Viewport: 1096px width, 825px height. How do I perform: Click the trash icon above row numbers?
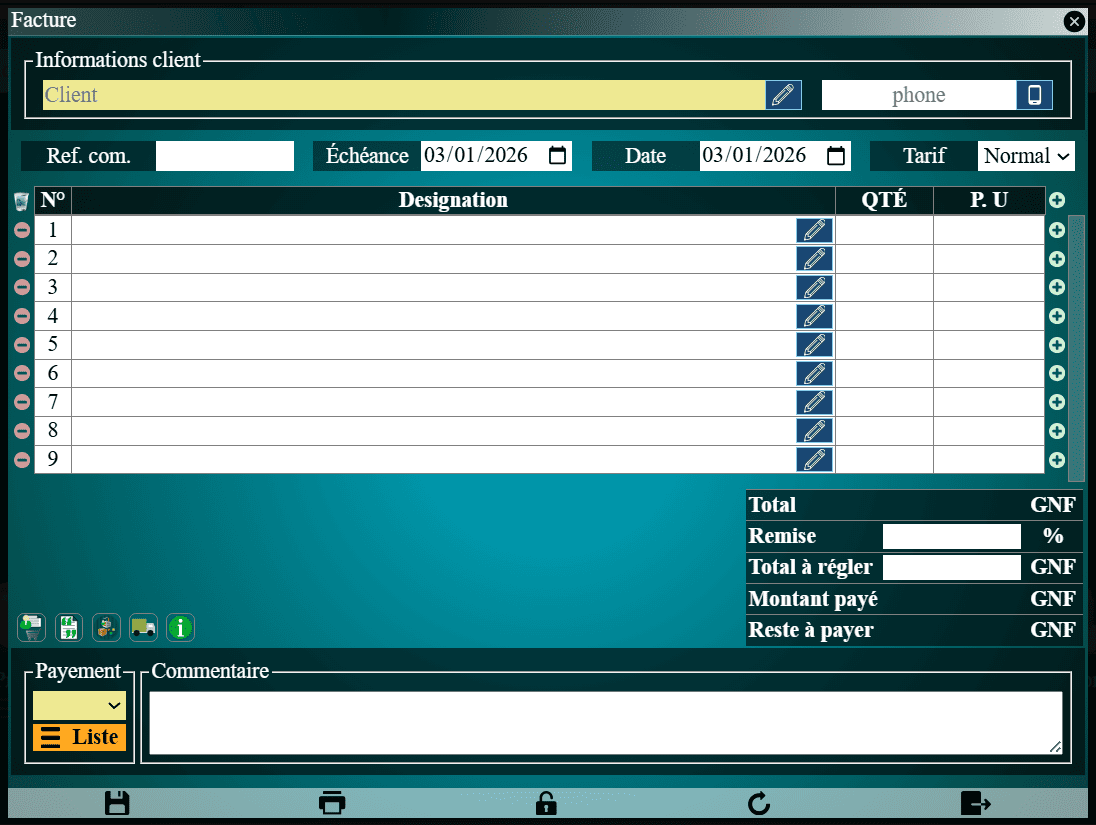[21, 202]
